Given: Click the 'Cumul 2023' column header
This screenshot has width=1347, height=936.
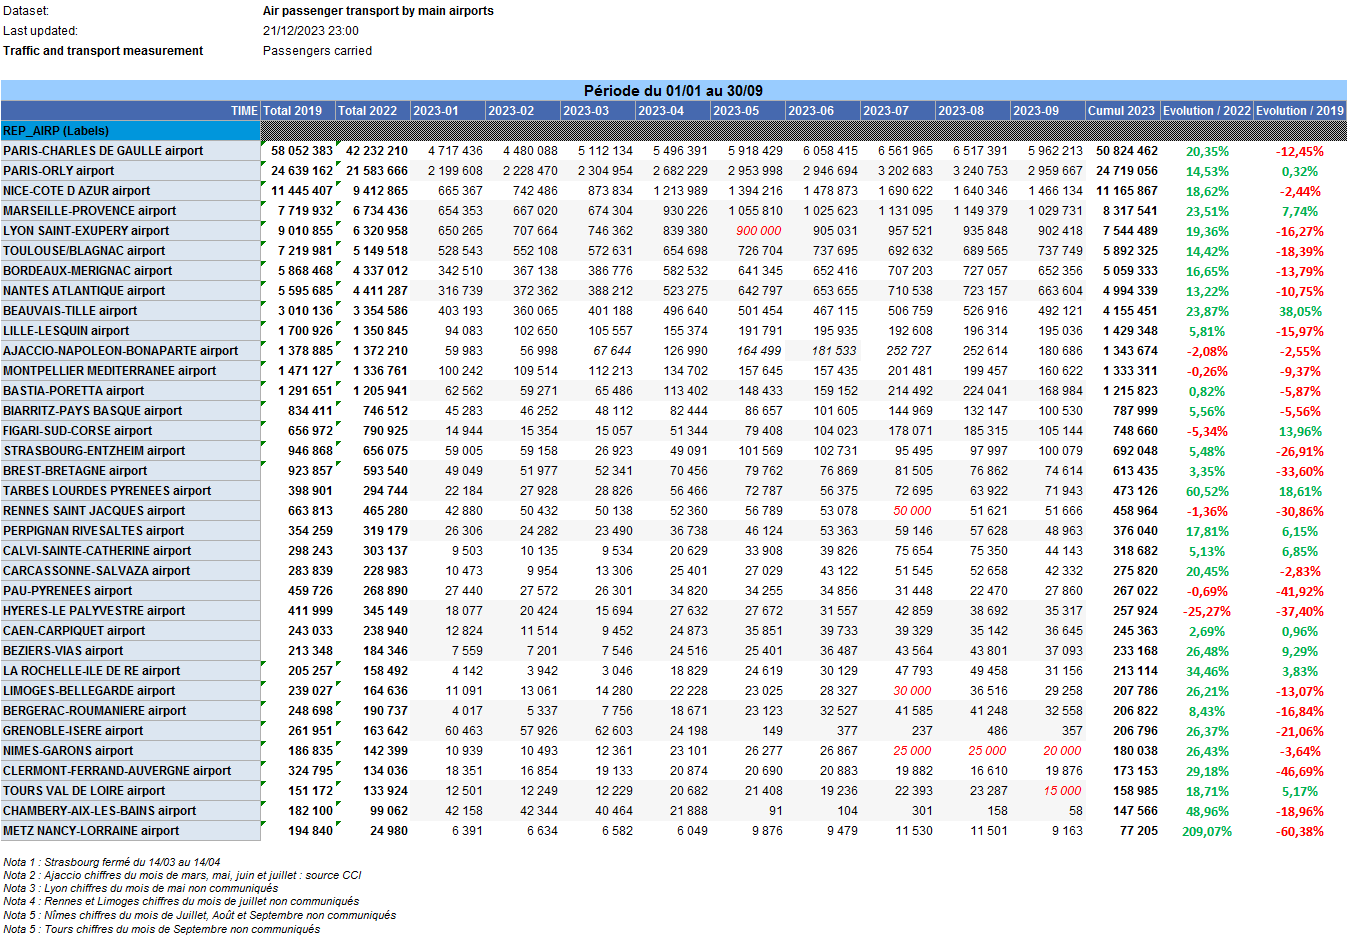Looking at the screenshot, I should coord(1123,111).
